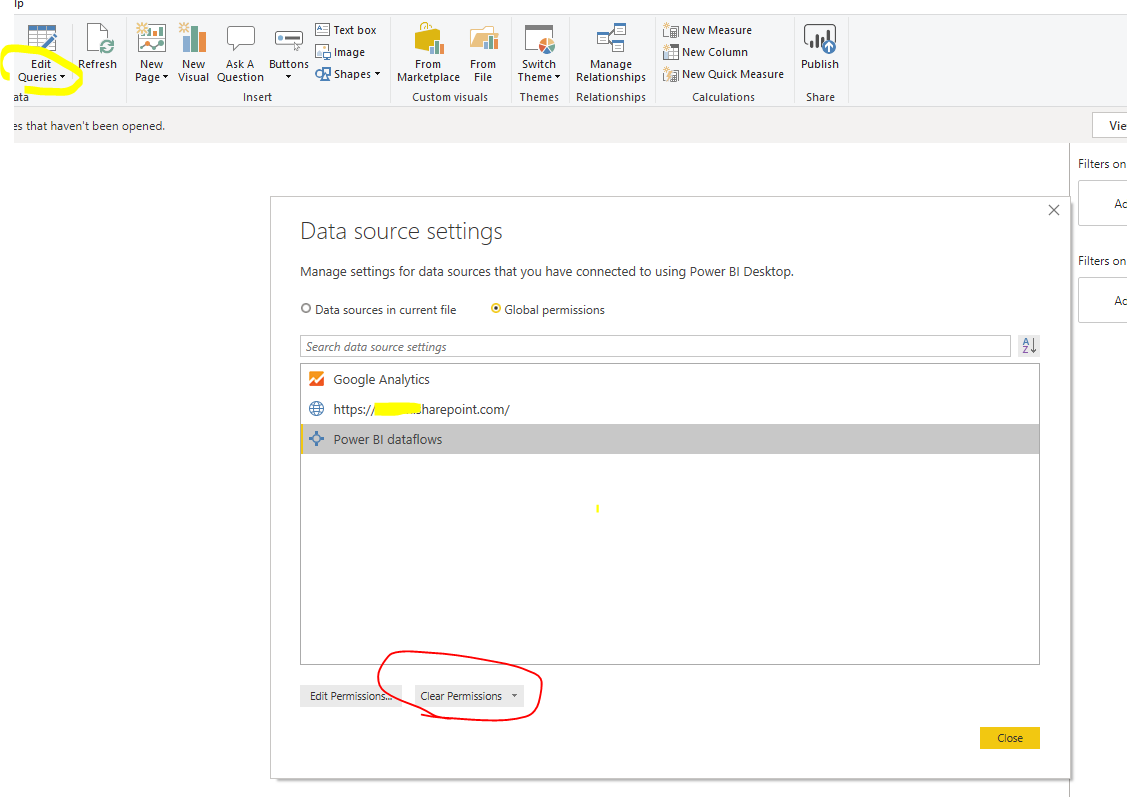
Task: Select Global permissions radio button
Action: pyautogui.click(x=496, y=308)
